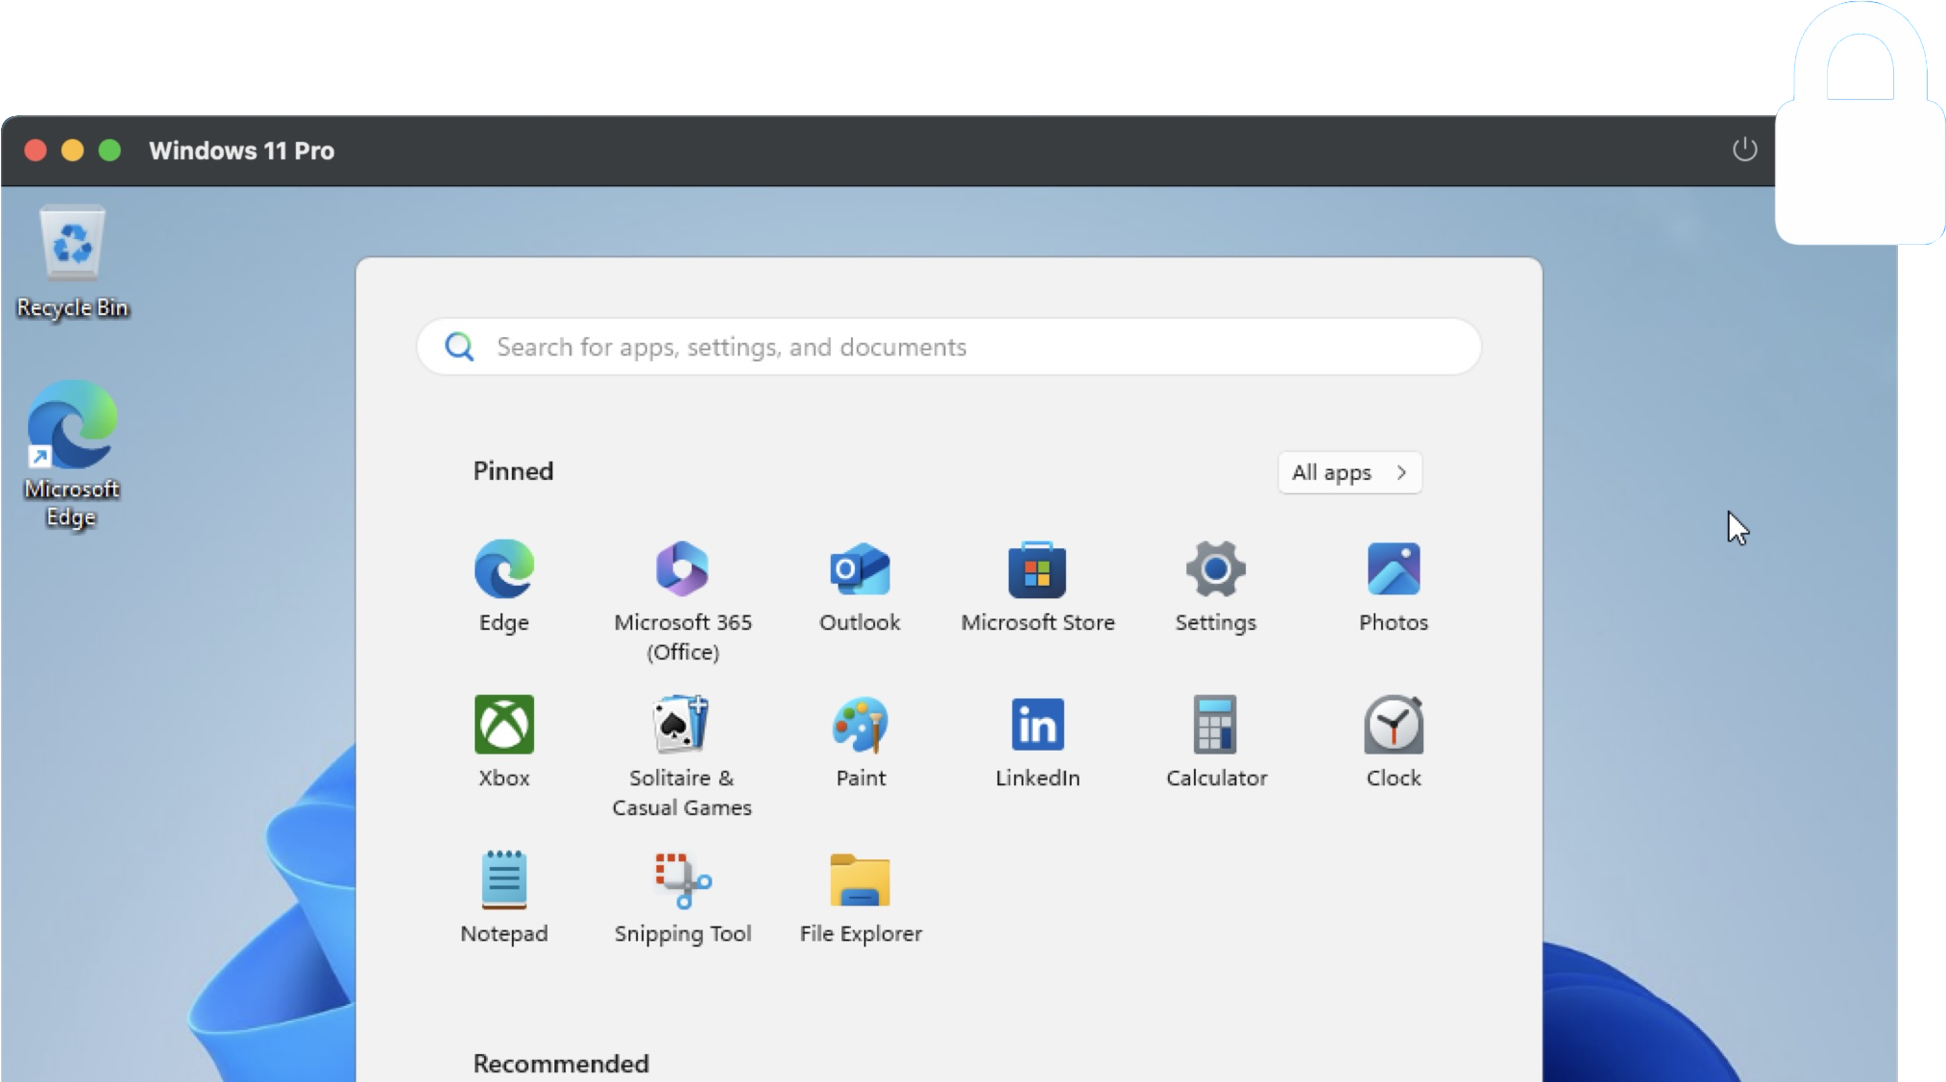Launch the Calculator

1215,740
